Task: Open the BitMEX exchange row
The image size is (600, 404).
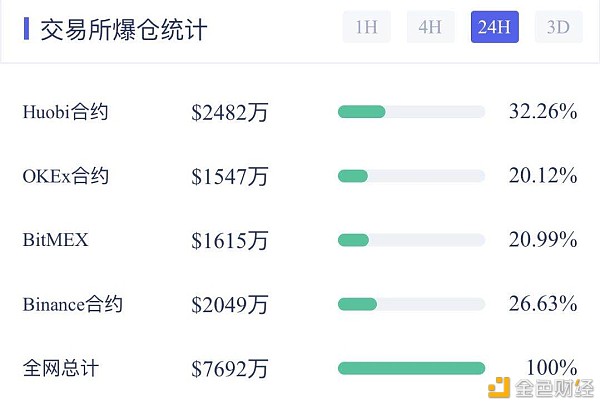Action: (x=300, y=240)
